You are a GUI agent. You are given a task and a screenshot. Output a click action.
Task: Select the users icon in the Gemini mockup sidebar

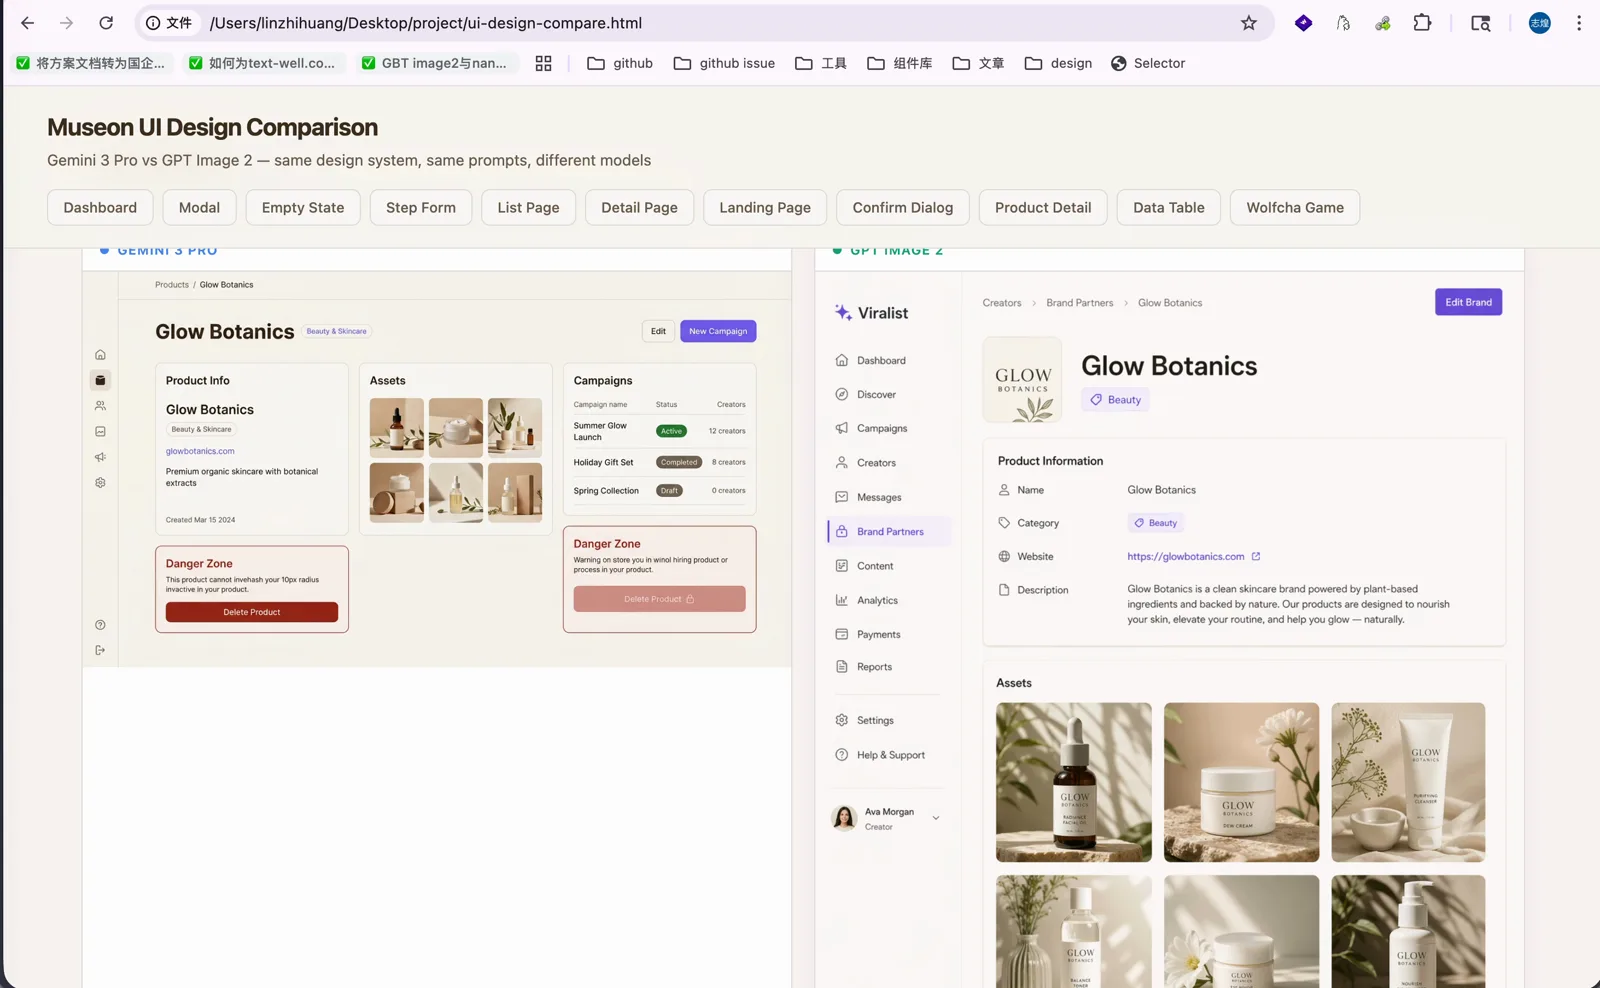point(100,406)
